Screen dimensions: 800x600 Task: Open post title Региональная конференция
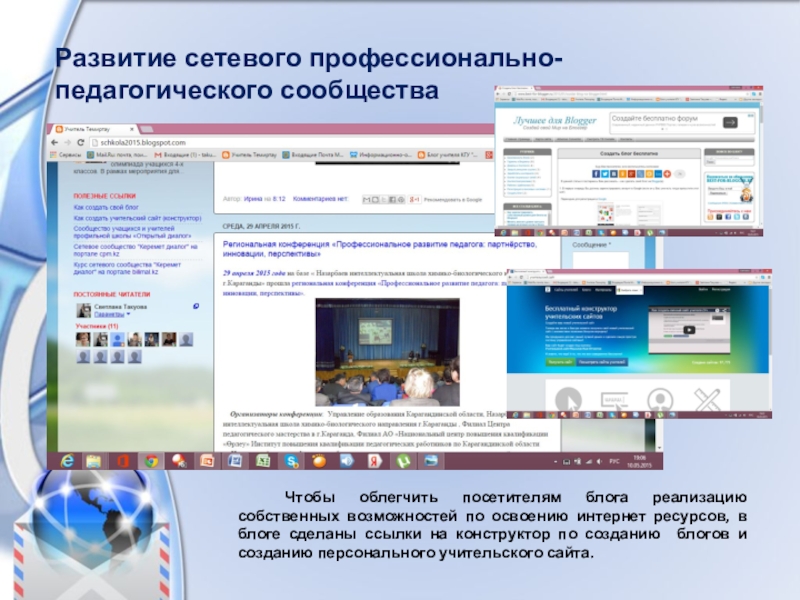[380, 249]
